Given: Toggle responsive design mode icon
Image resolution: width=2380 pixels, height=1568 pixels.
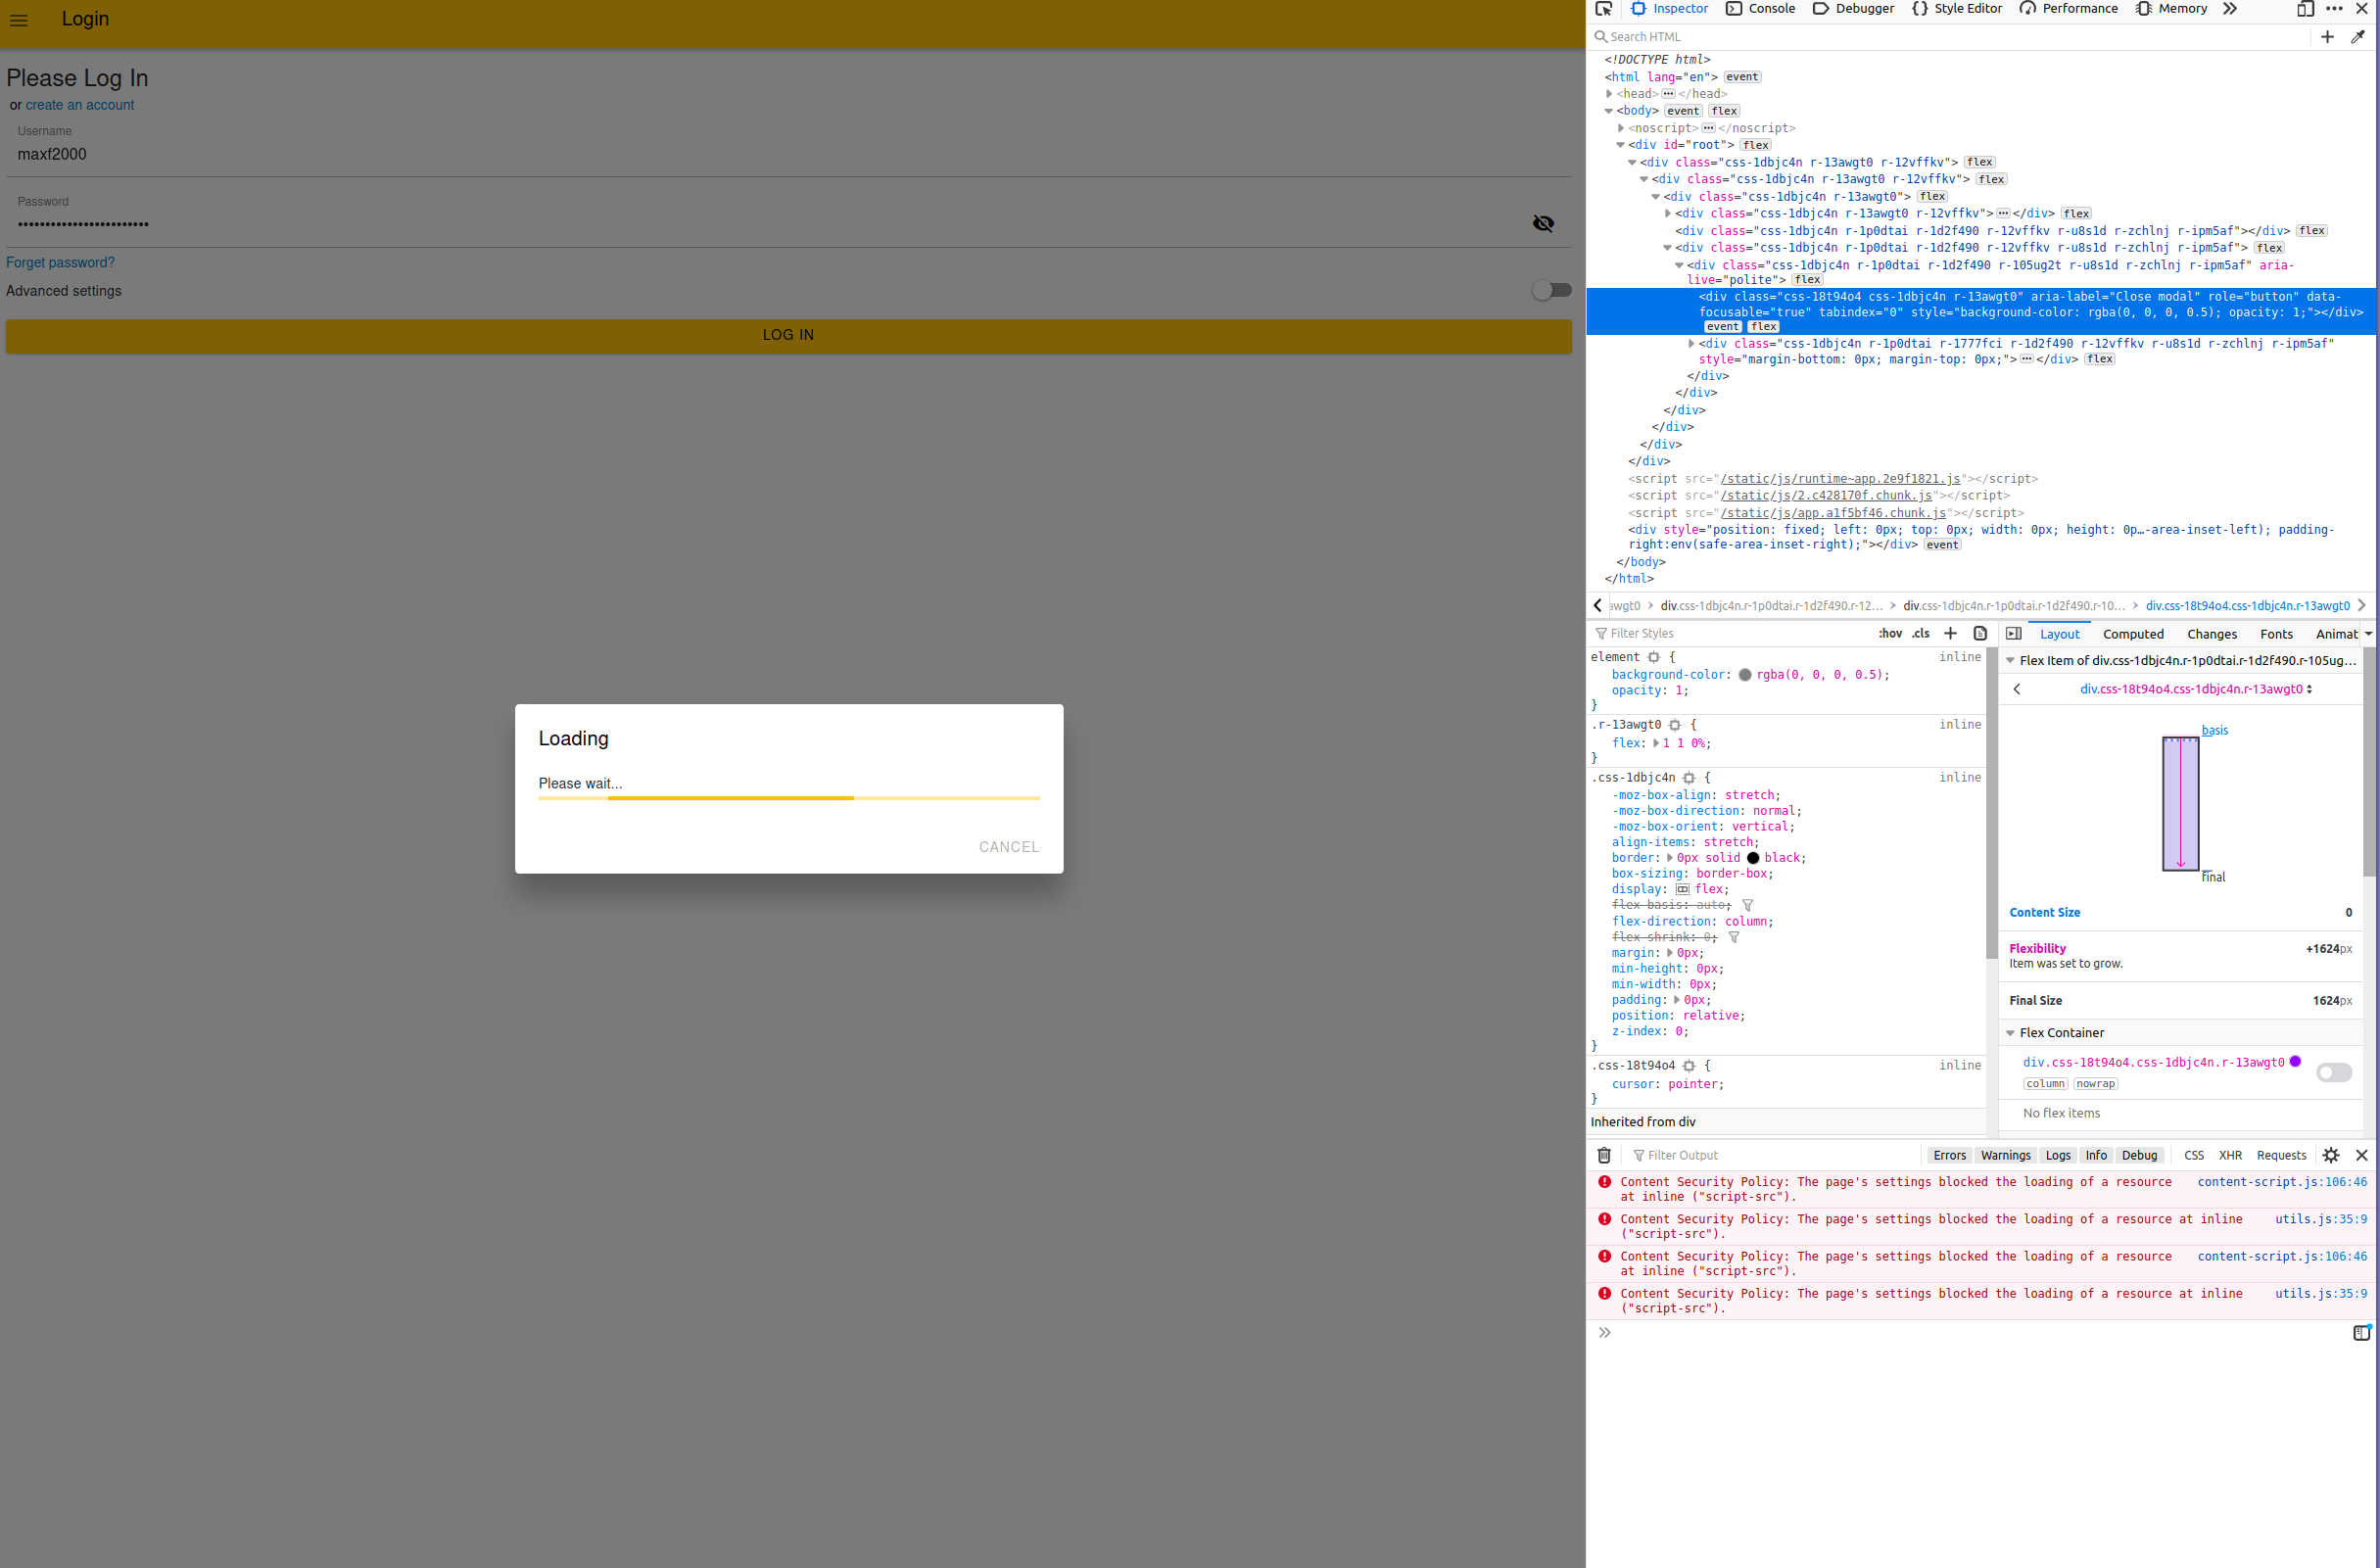Looking at the screenshot, I should (2305, 9).
